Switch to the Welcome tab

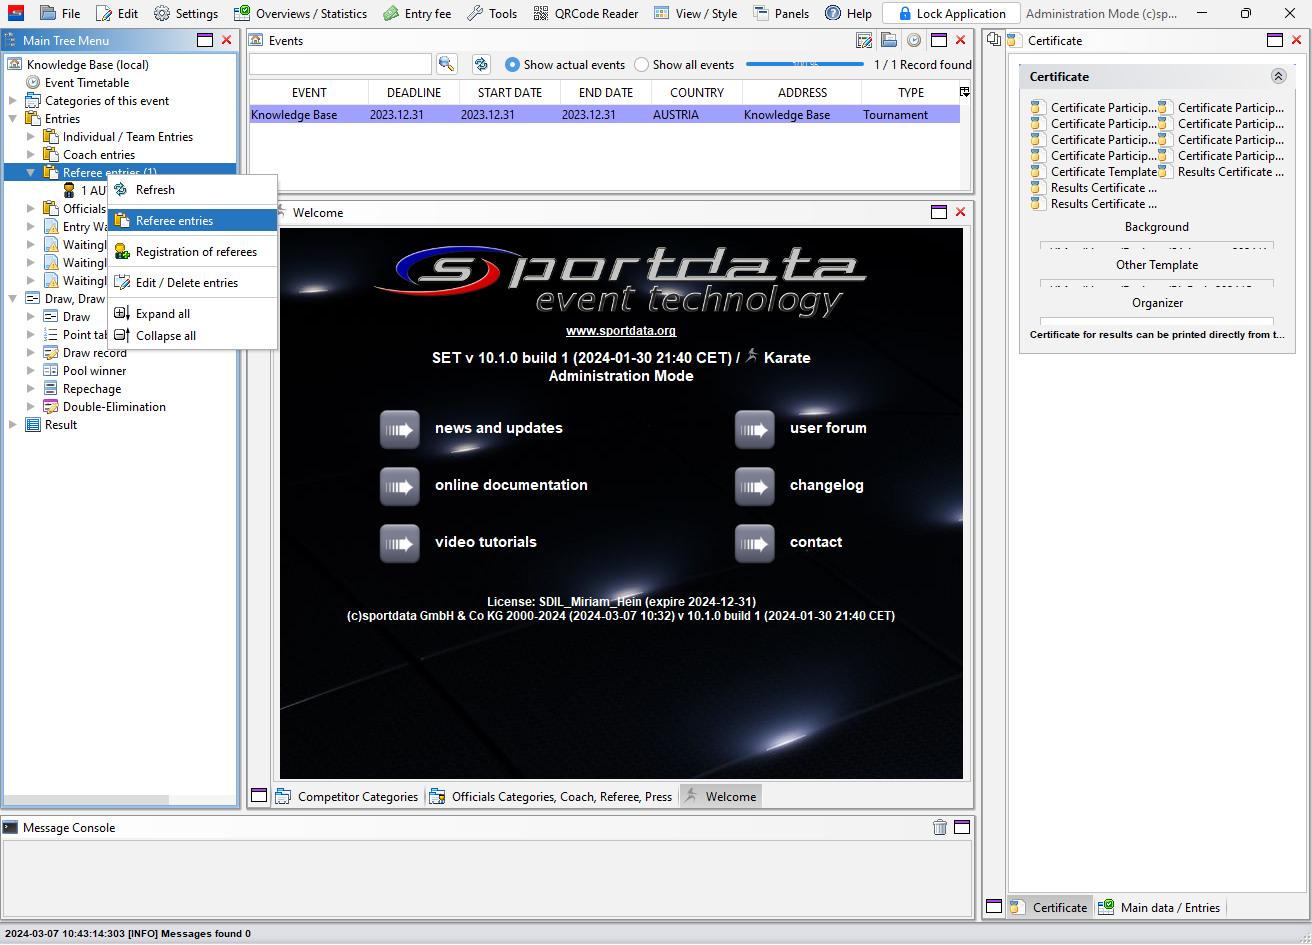(x=720, y=797)
